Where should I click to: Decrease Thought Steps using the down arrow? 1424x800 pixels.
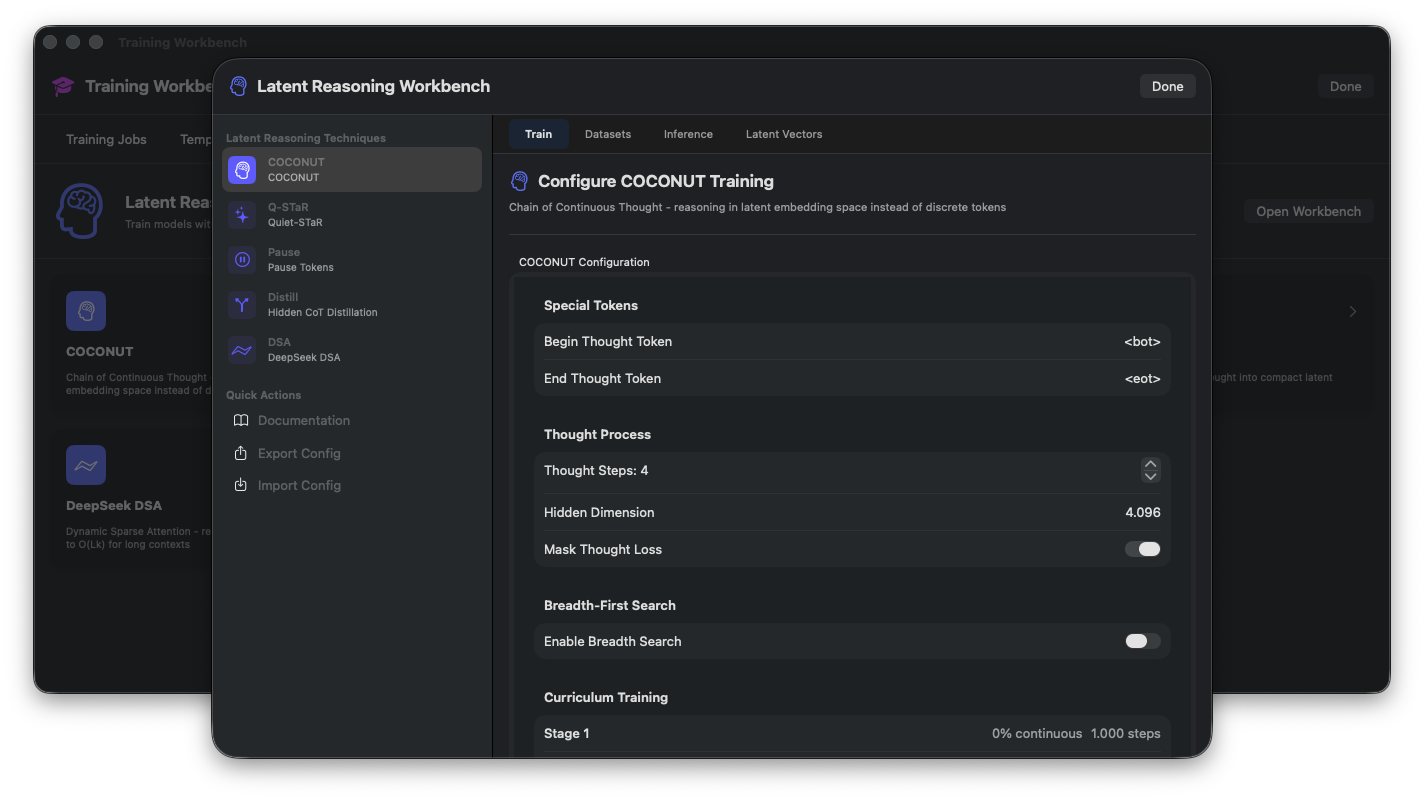1150,477
